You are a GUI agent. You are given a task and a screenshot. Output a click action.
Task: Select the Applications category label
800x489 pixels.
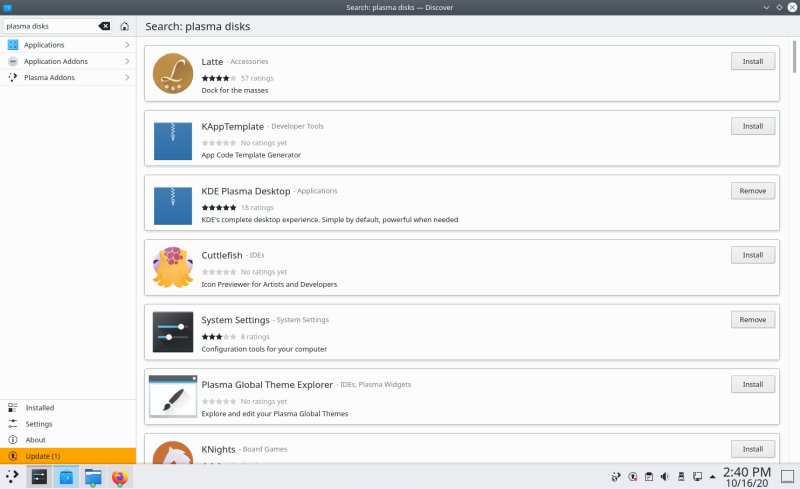(44, 45)
